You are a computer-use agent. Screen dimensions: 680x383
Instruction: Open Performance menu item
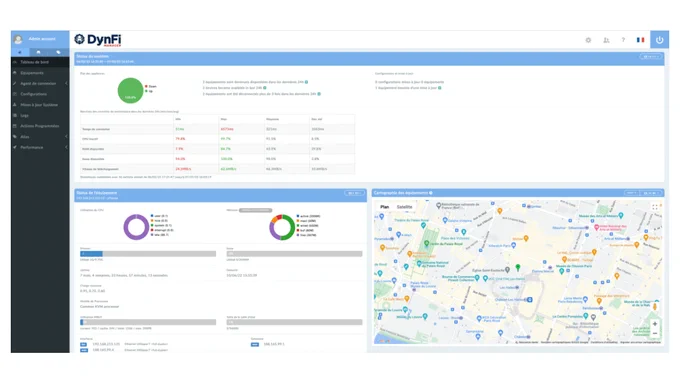pos(40,147)
